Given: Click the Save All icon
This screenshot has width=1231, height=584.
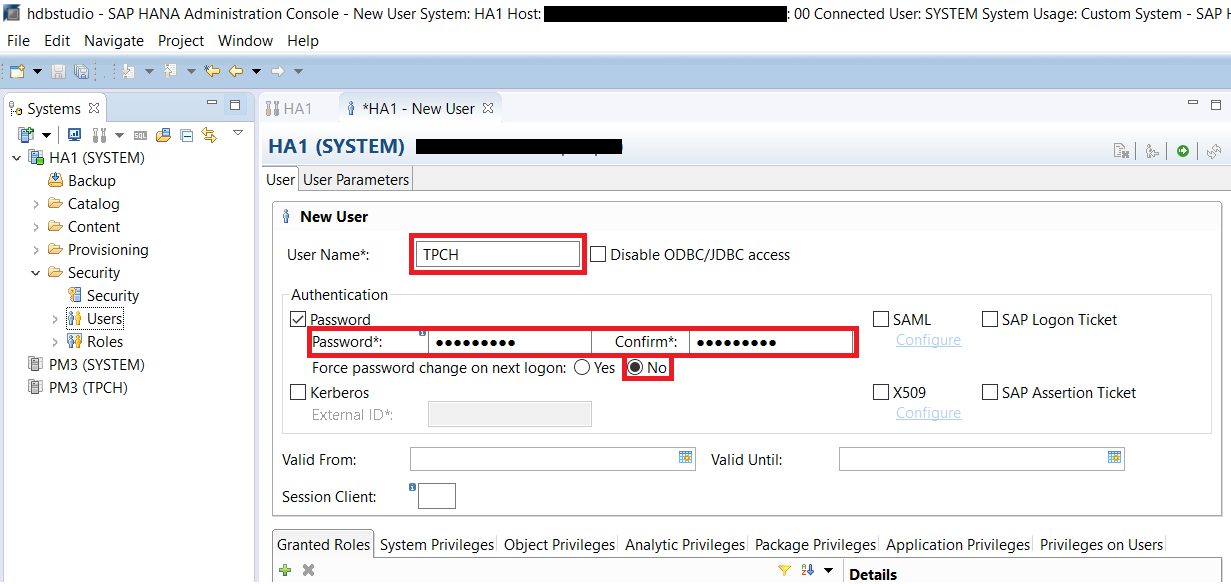Looking at the screenshot, I should click(81, 71).
